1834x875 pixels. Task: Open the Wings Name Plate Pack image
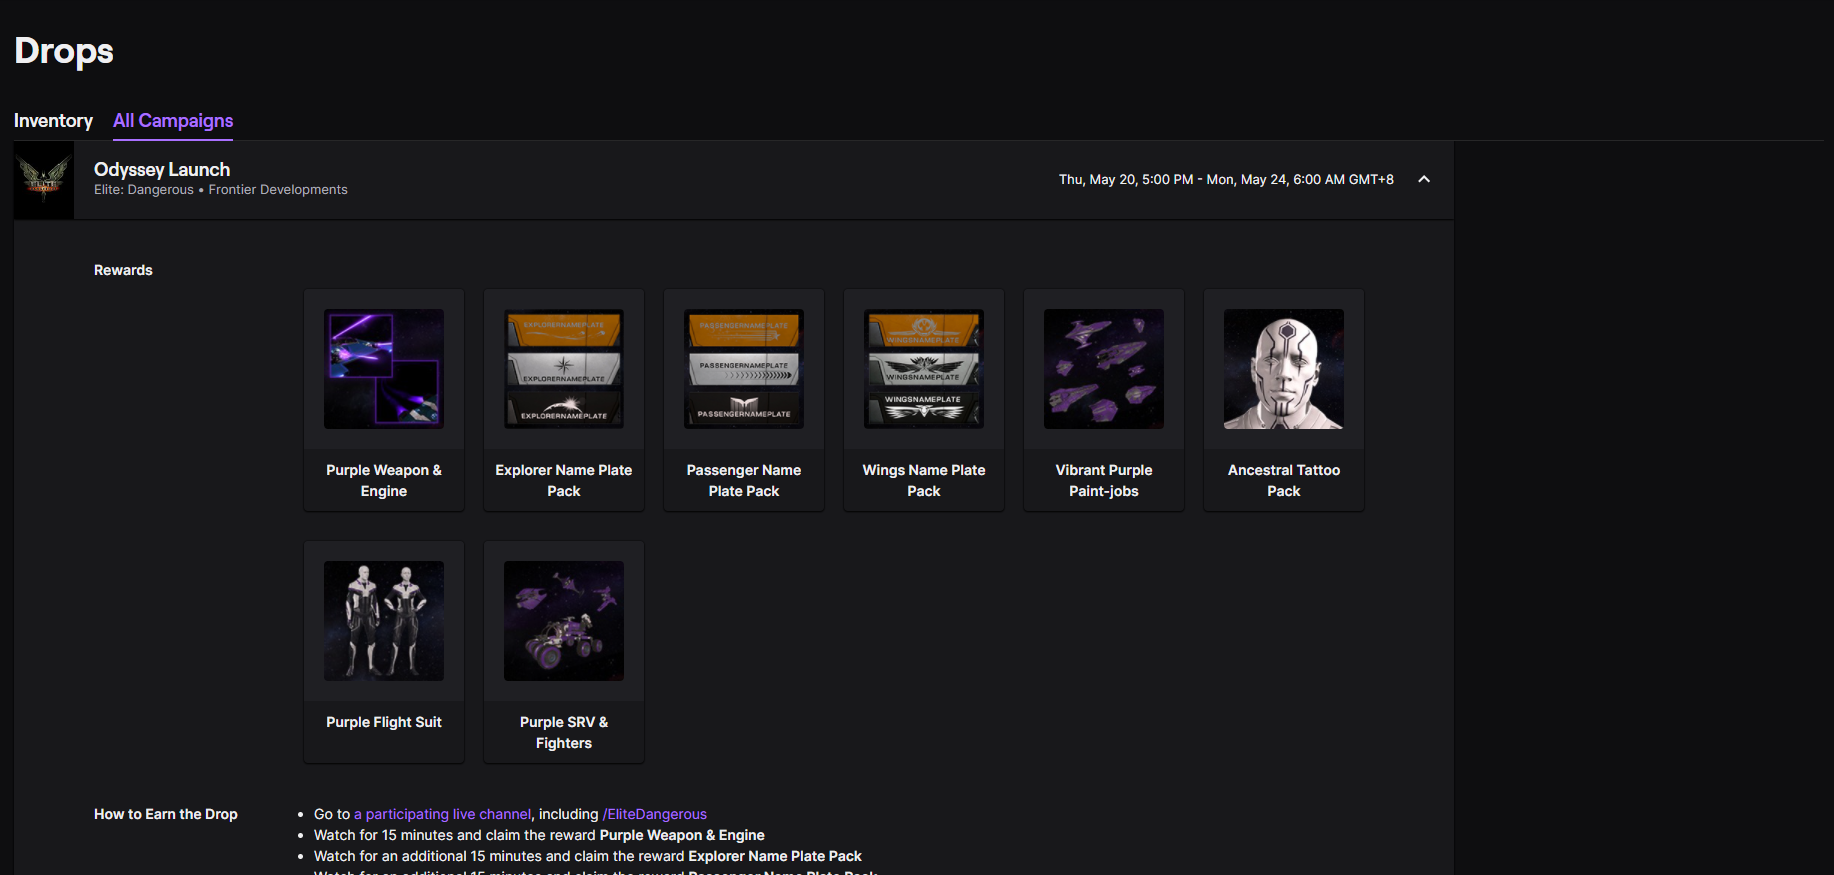(924, 369)
